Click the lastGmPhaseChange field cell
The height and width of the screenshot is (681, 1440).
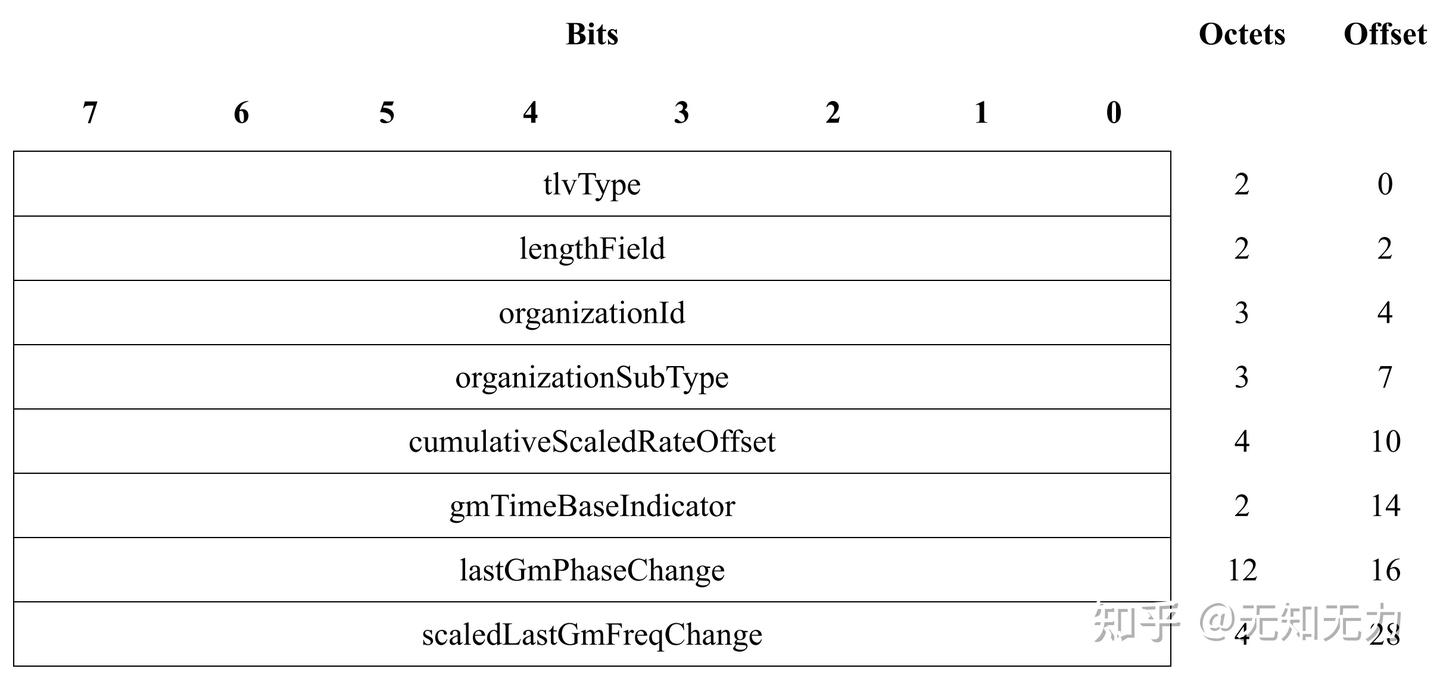click(x=592, y=570)
